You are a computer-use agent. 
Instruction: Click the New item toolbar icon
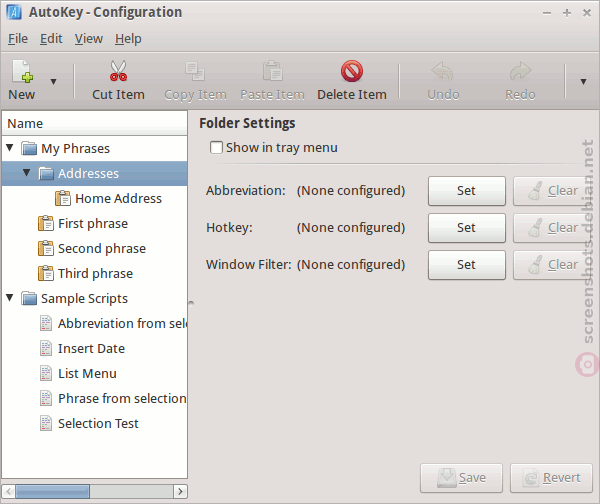[23, 72]
